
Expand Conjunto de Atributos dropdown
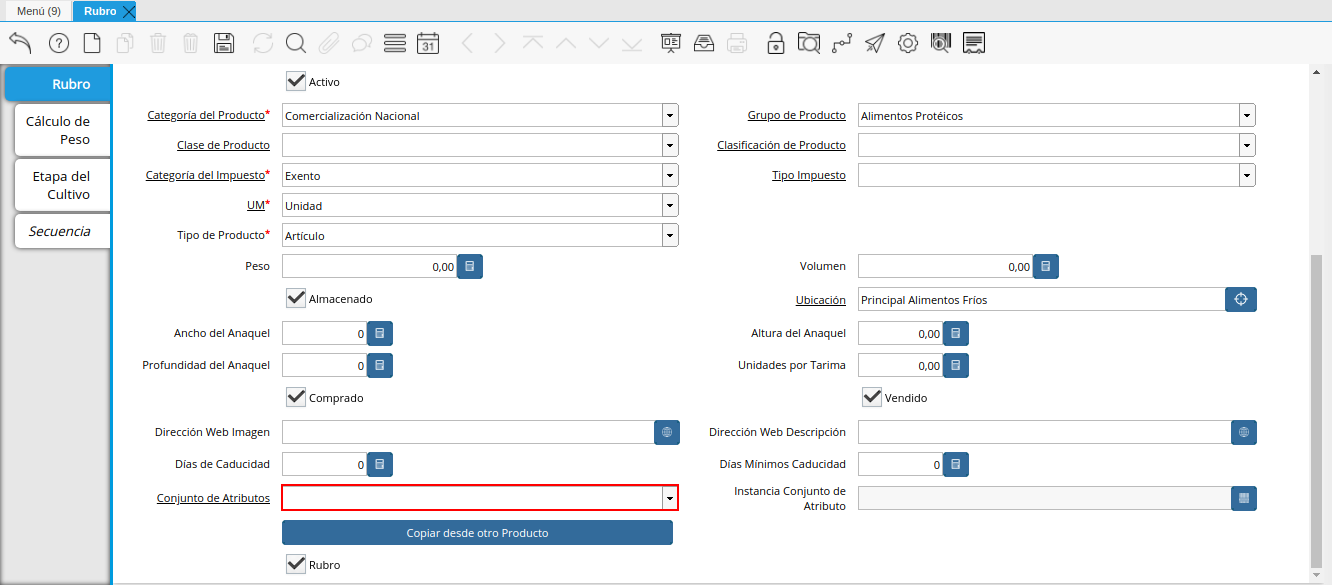669,498
